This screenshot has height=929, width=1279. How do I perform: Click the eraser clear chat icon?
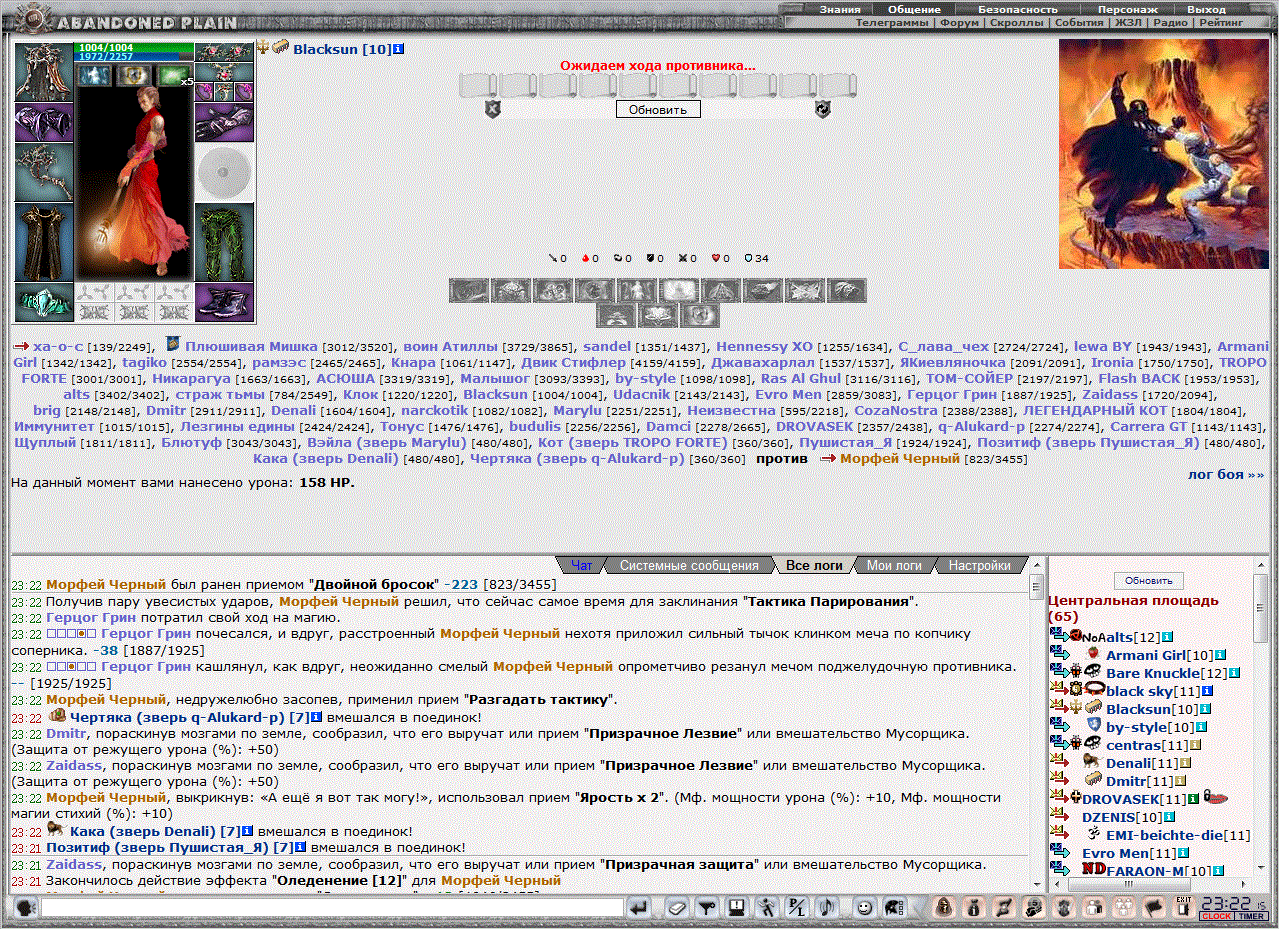pyautogui.click(x=678, y=908)
